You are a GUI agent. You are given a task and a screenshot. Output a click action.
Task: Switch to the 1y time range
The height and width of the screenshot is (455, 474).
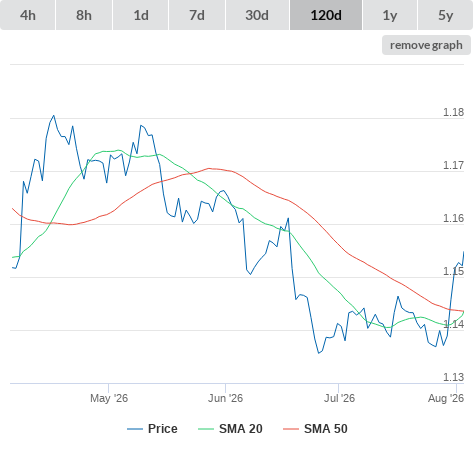(390, 15)
